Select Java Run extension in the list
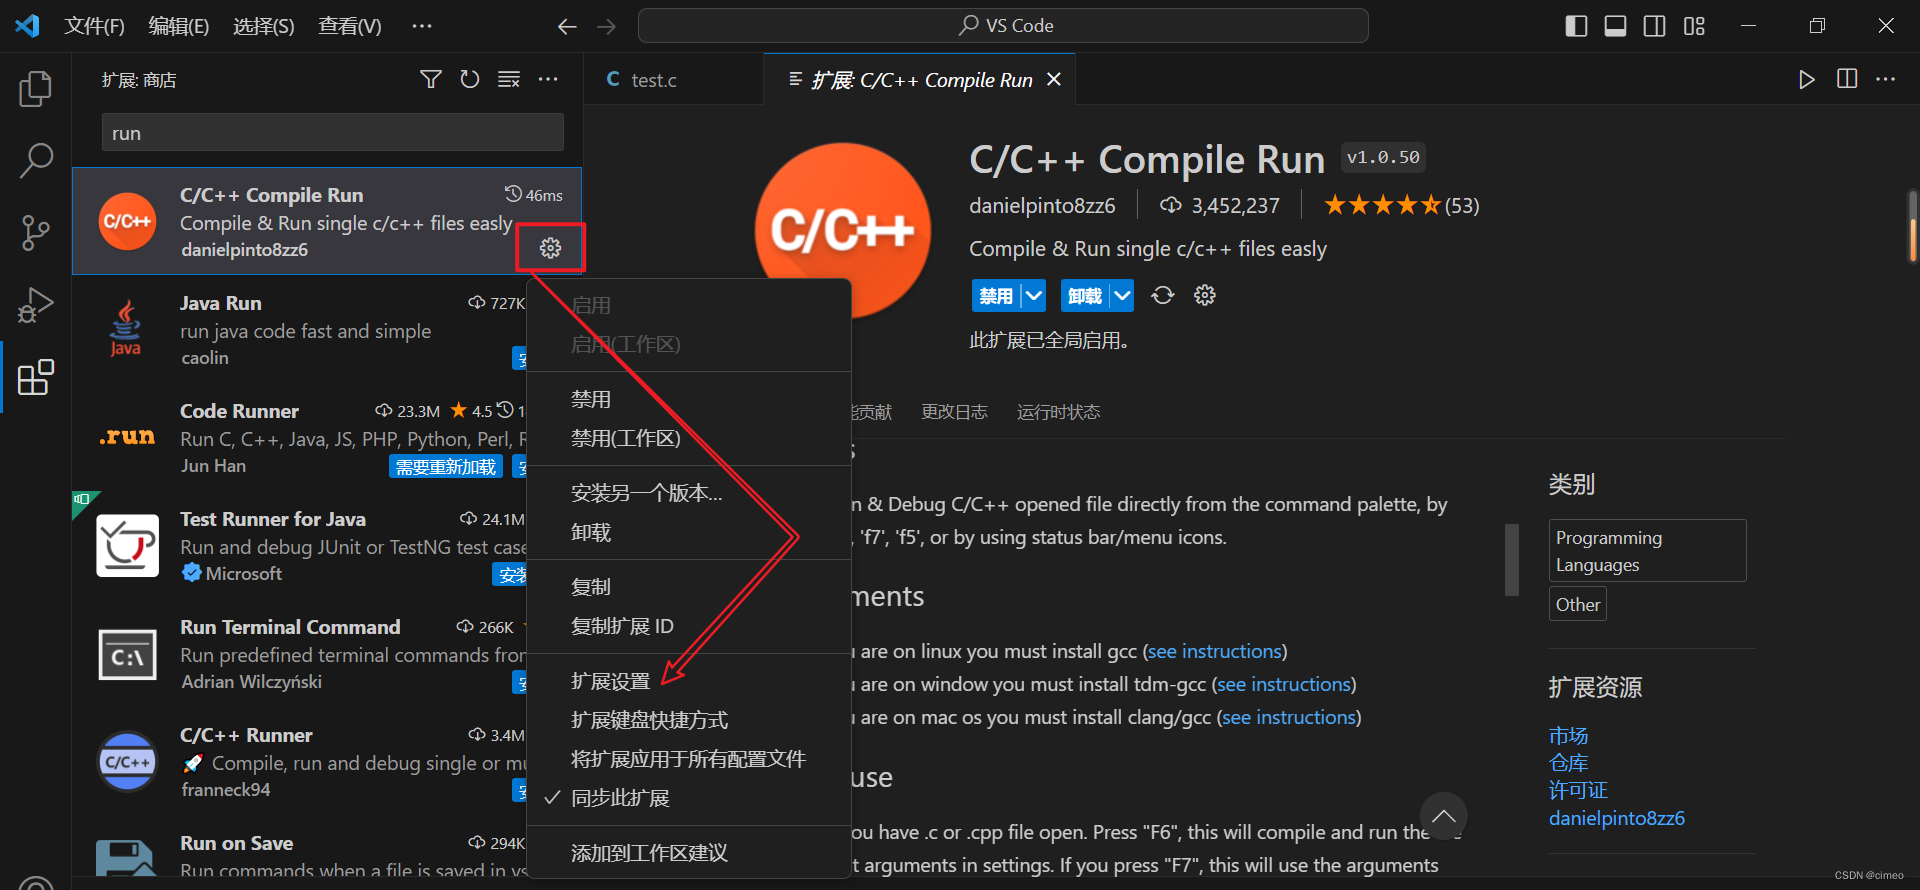Screen dimensions: 1920x890 coord(299,330)
